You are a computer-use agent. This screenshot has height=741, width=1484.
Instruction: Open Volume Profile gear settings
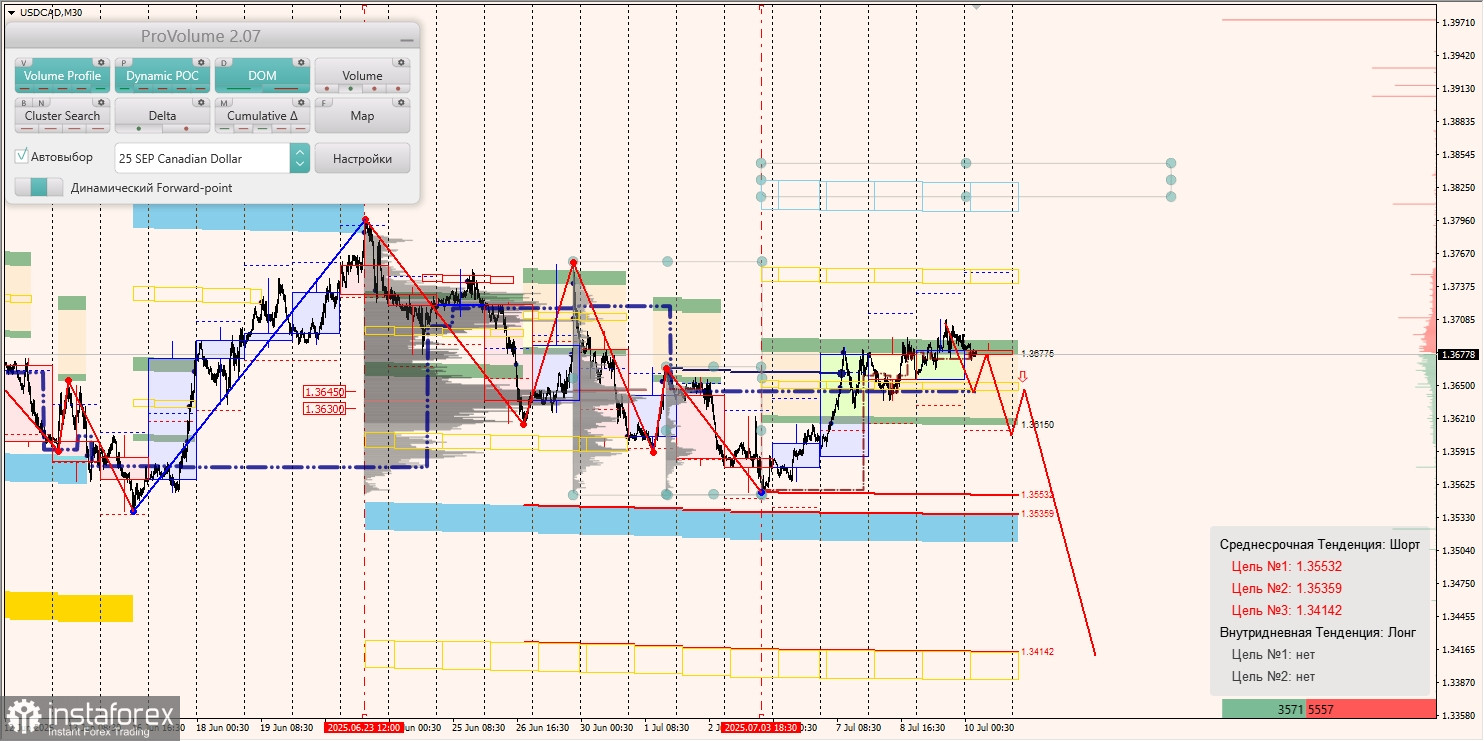(101, 62)
